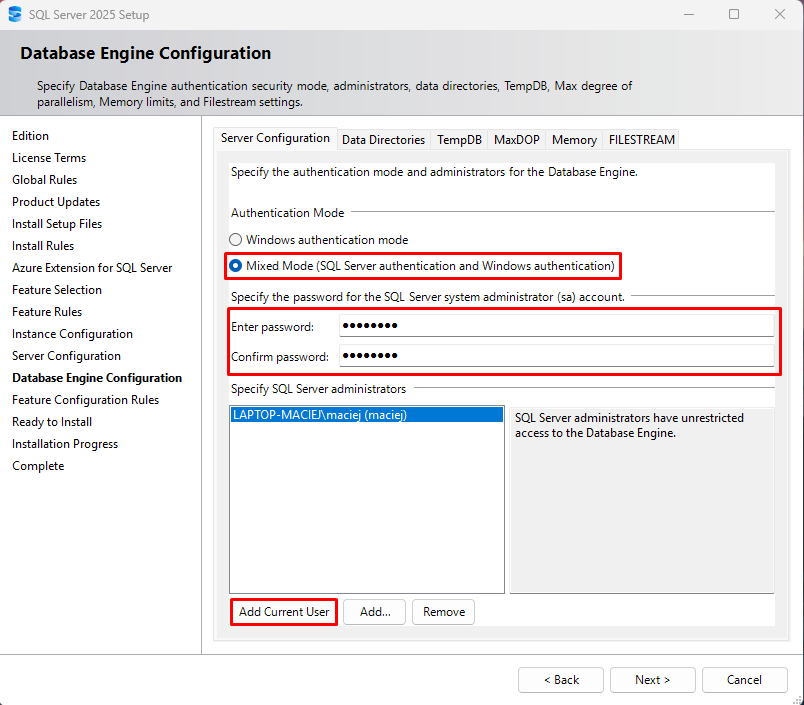Screen dimensions: 804x705
Task: Click the Edition step in sidebar
Action: (x=31, y=136)
